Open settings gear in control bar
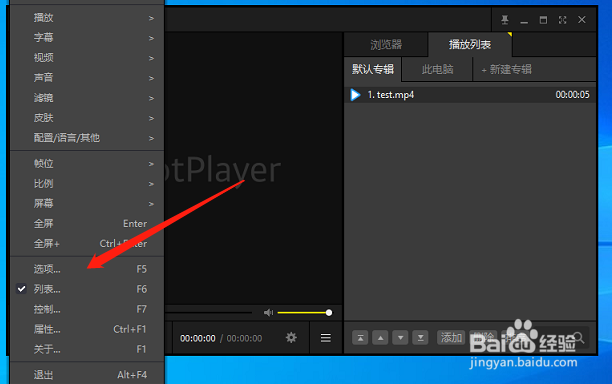Viewport: 612px width, 384px height. (x=291, y=338)
